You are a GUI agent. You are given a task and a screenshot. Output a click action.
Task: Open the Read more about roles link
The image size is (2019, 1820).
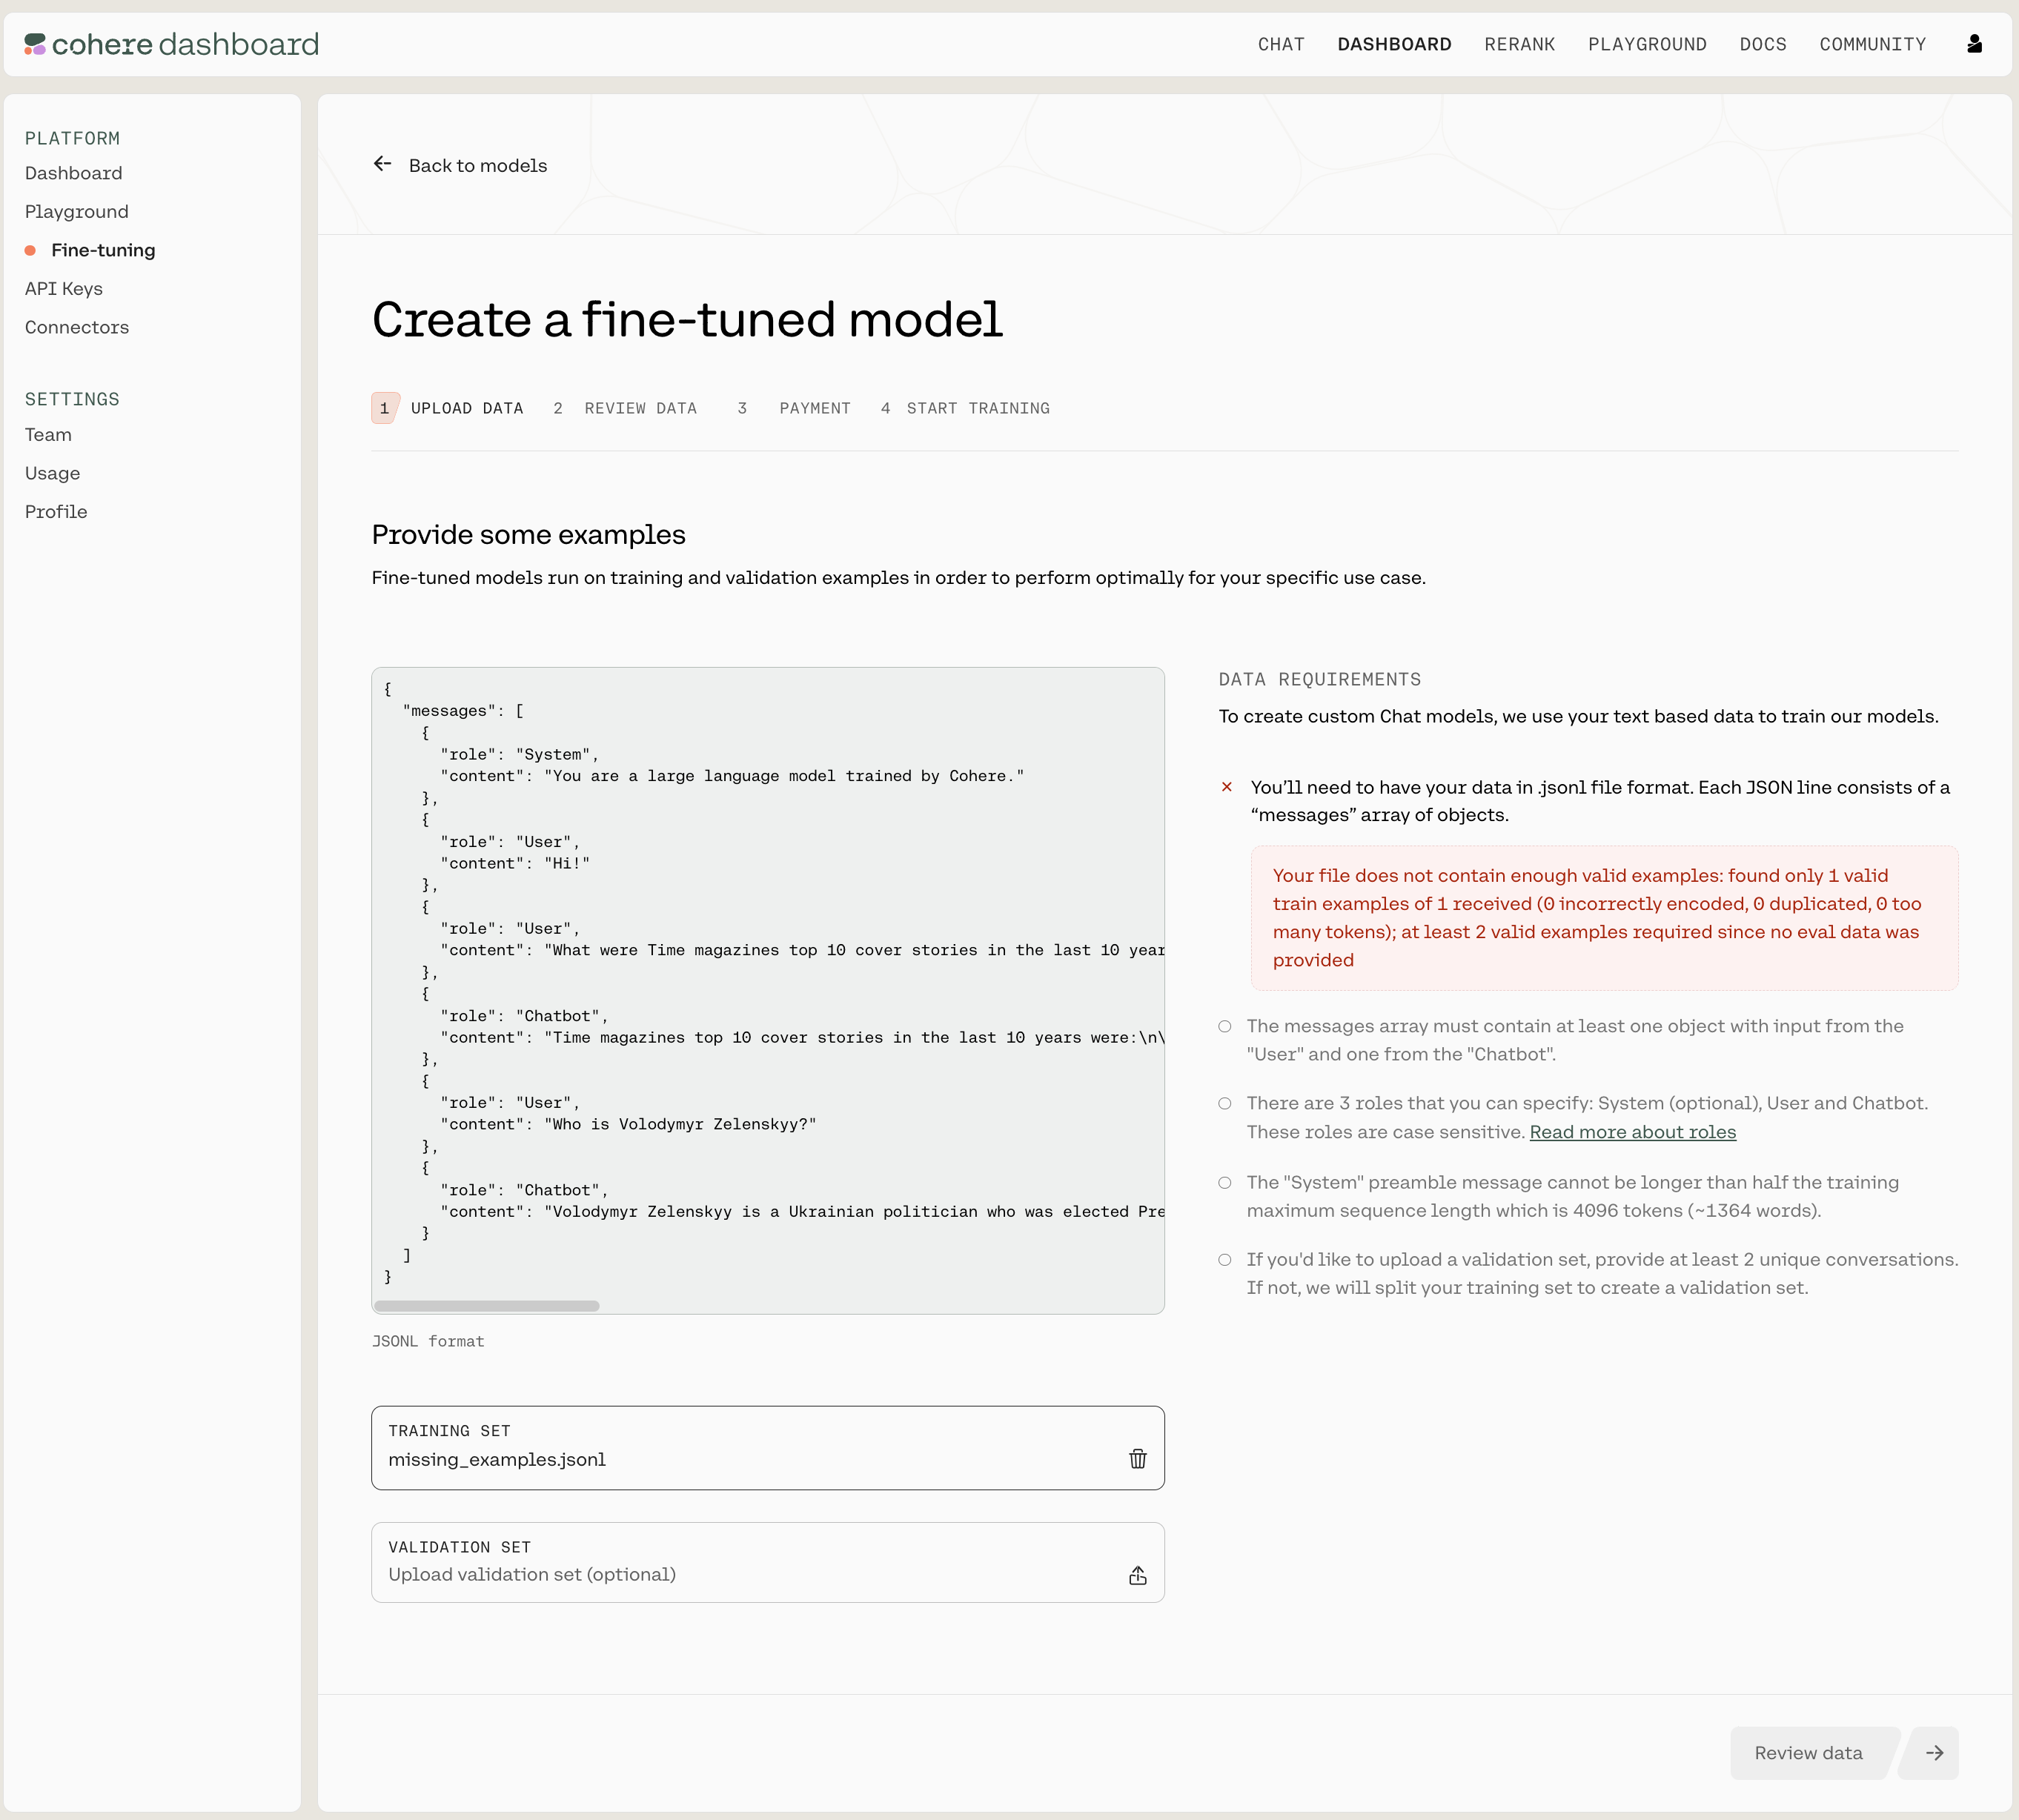[x=1632, y=1132]
